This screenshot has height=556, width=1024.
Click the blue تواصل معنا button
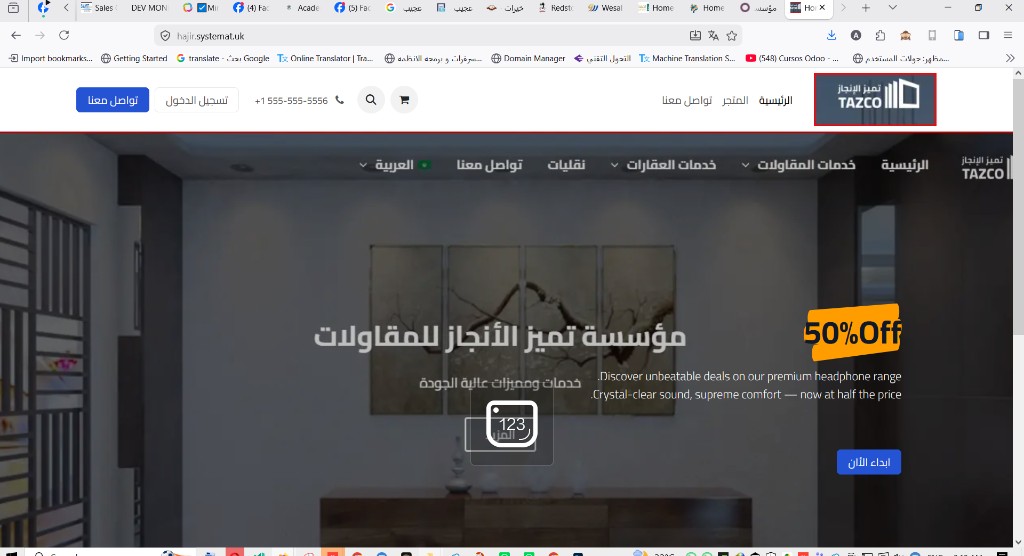(x=112, y=100)
